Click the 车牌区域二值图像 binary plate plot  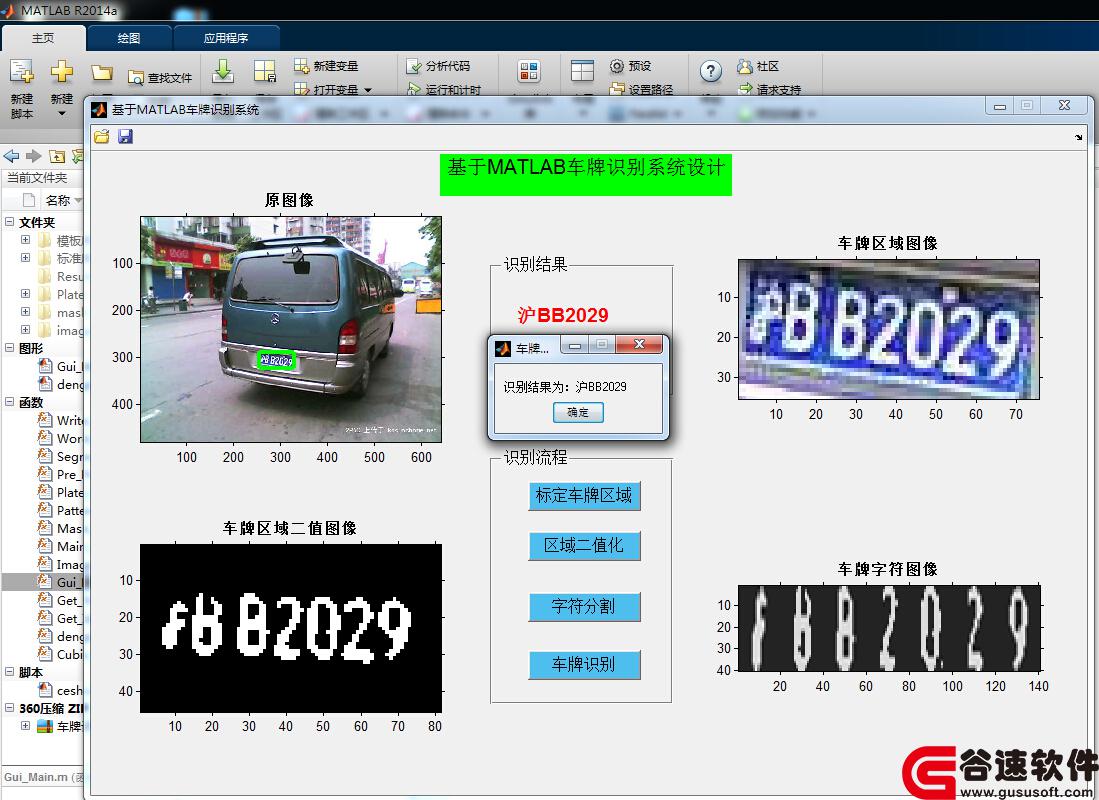(x=291, y=628)
